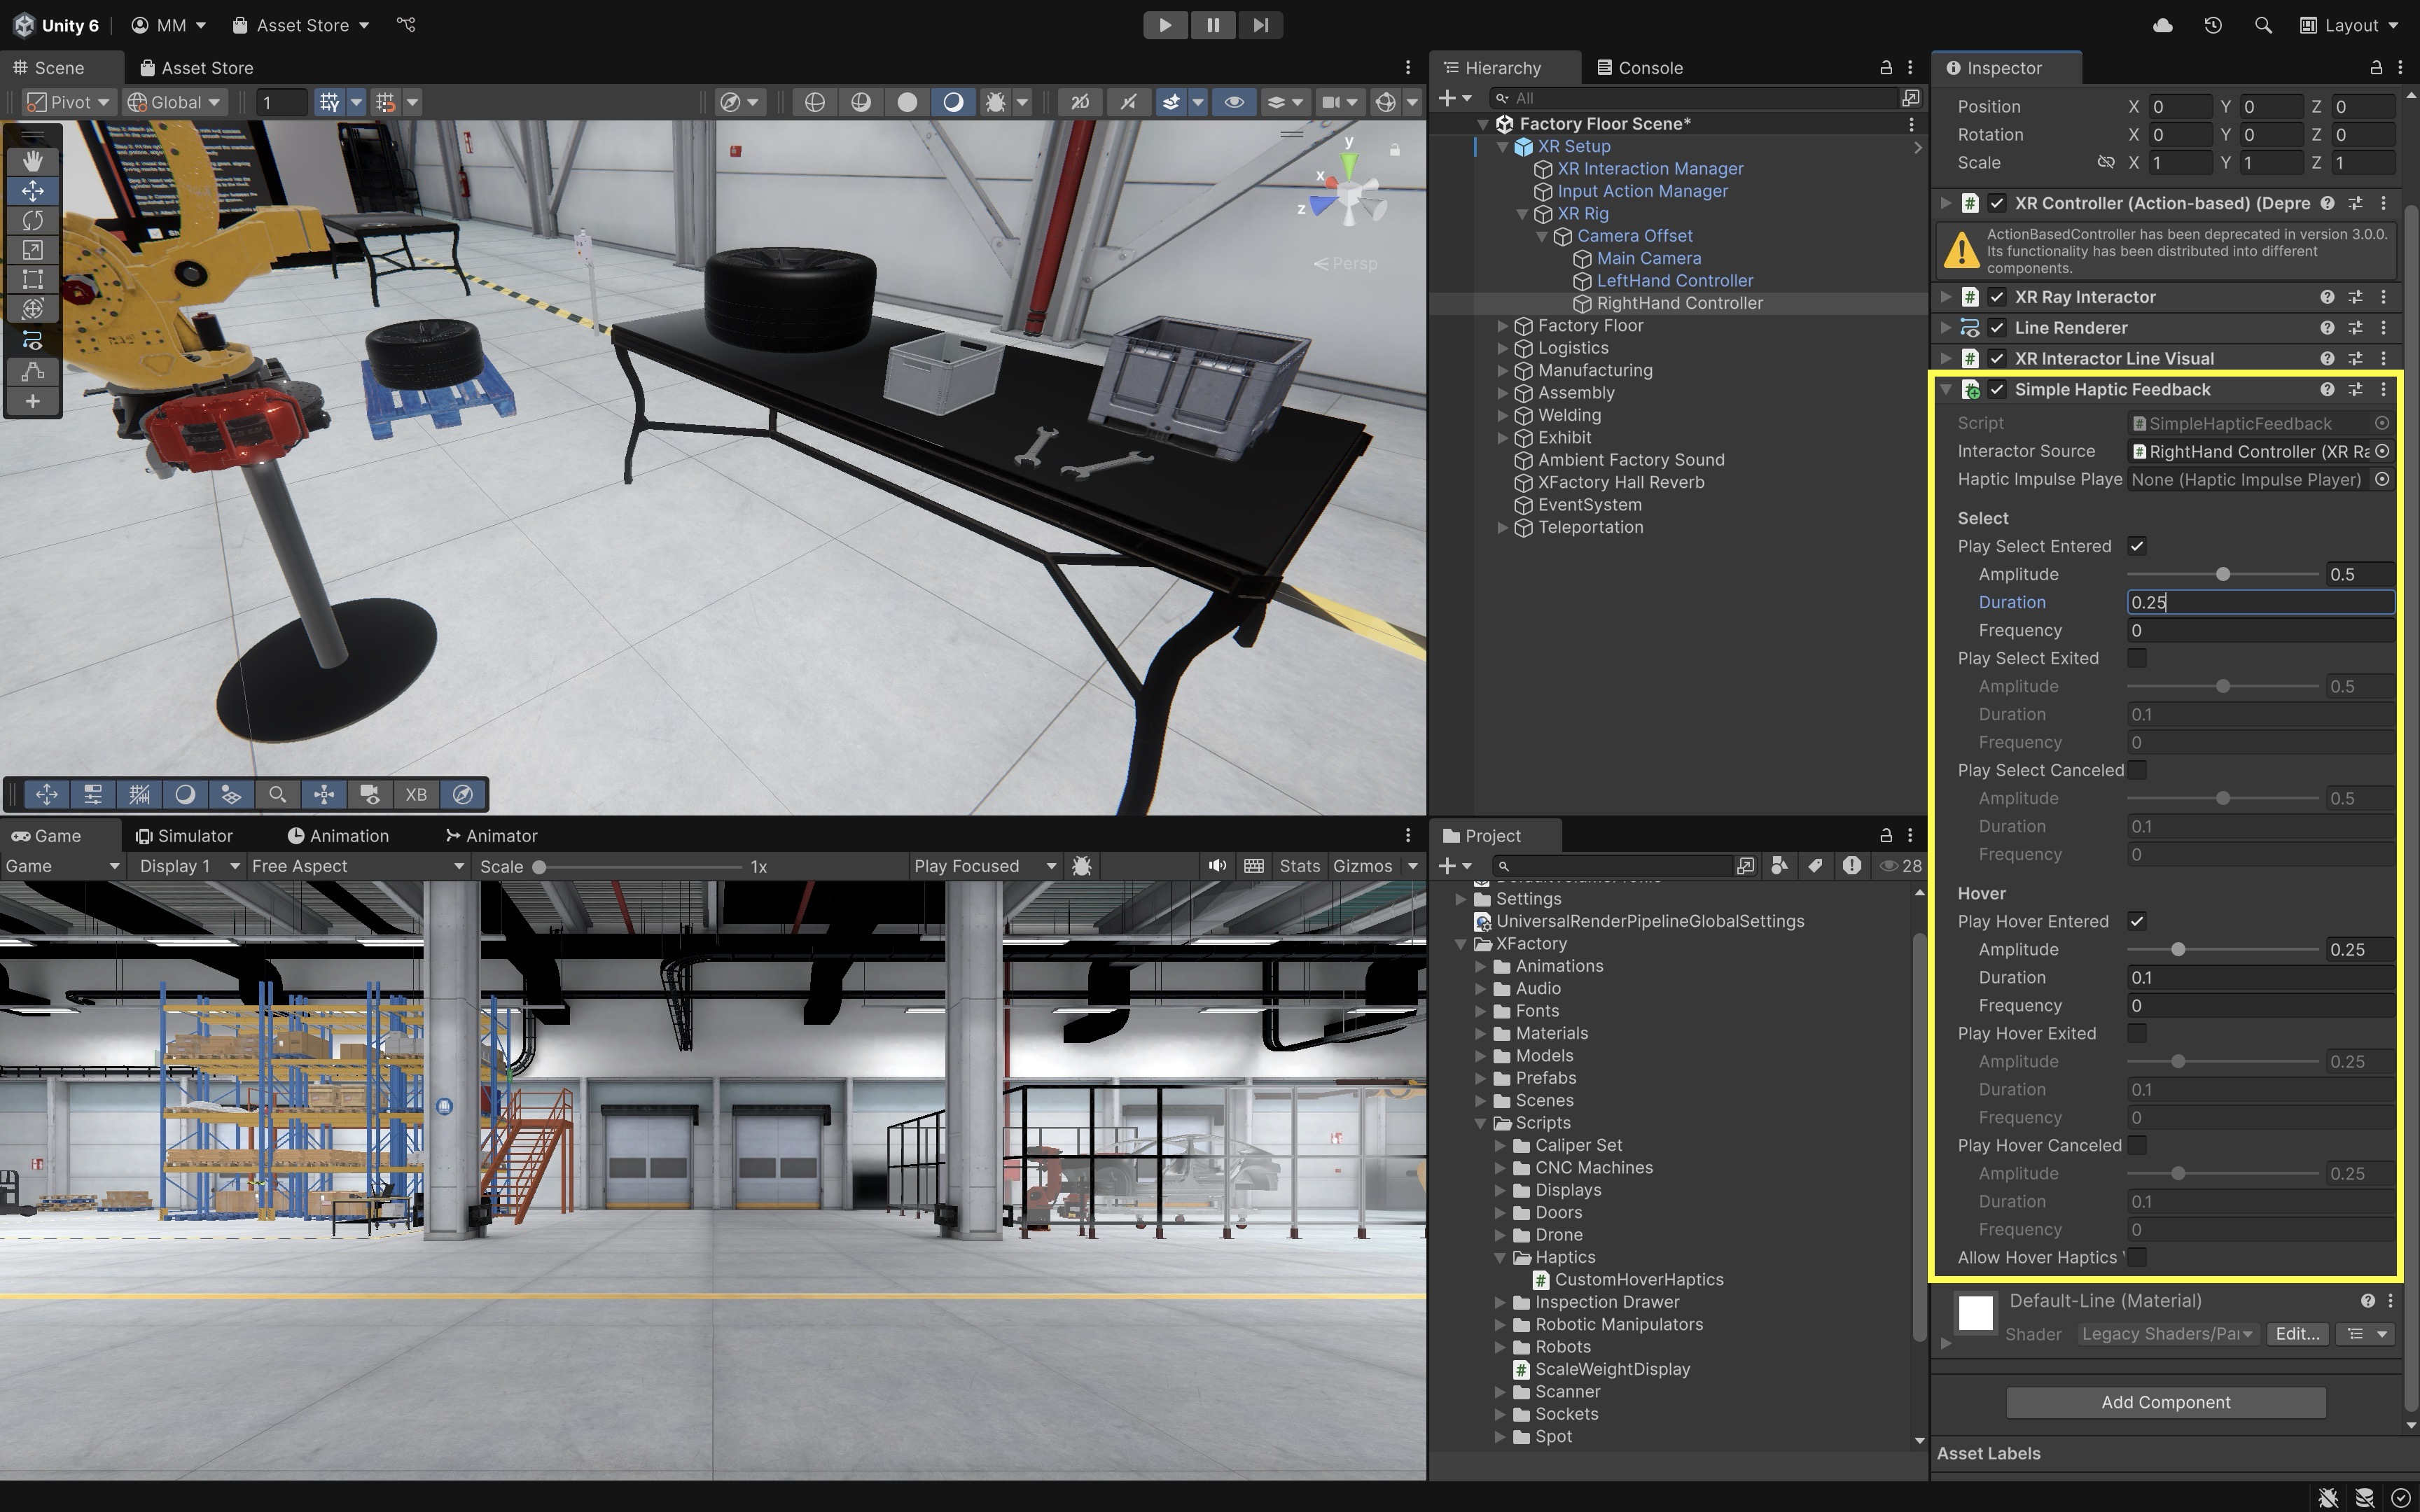Image resolution: width=2420 pixels, height=1512 pixels.
Task: Click the Add Component button
Action: click(x=2165, y=1402)
